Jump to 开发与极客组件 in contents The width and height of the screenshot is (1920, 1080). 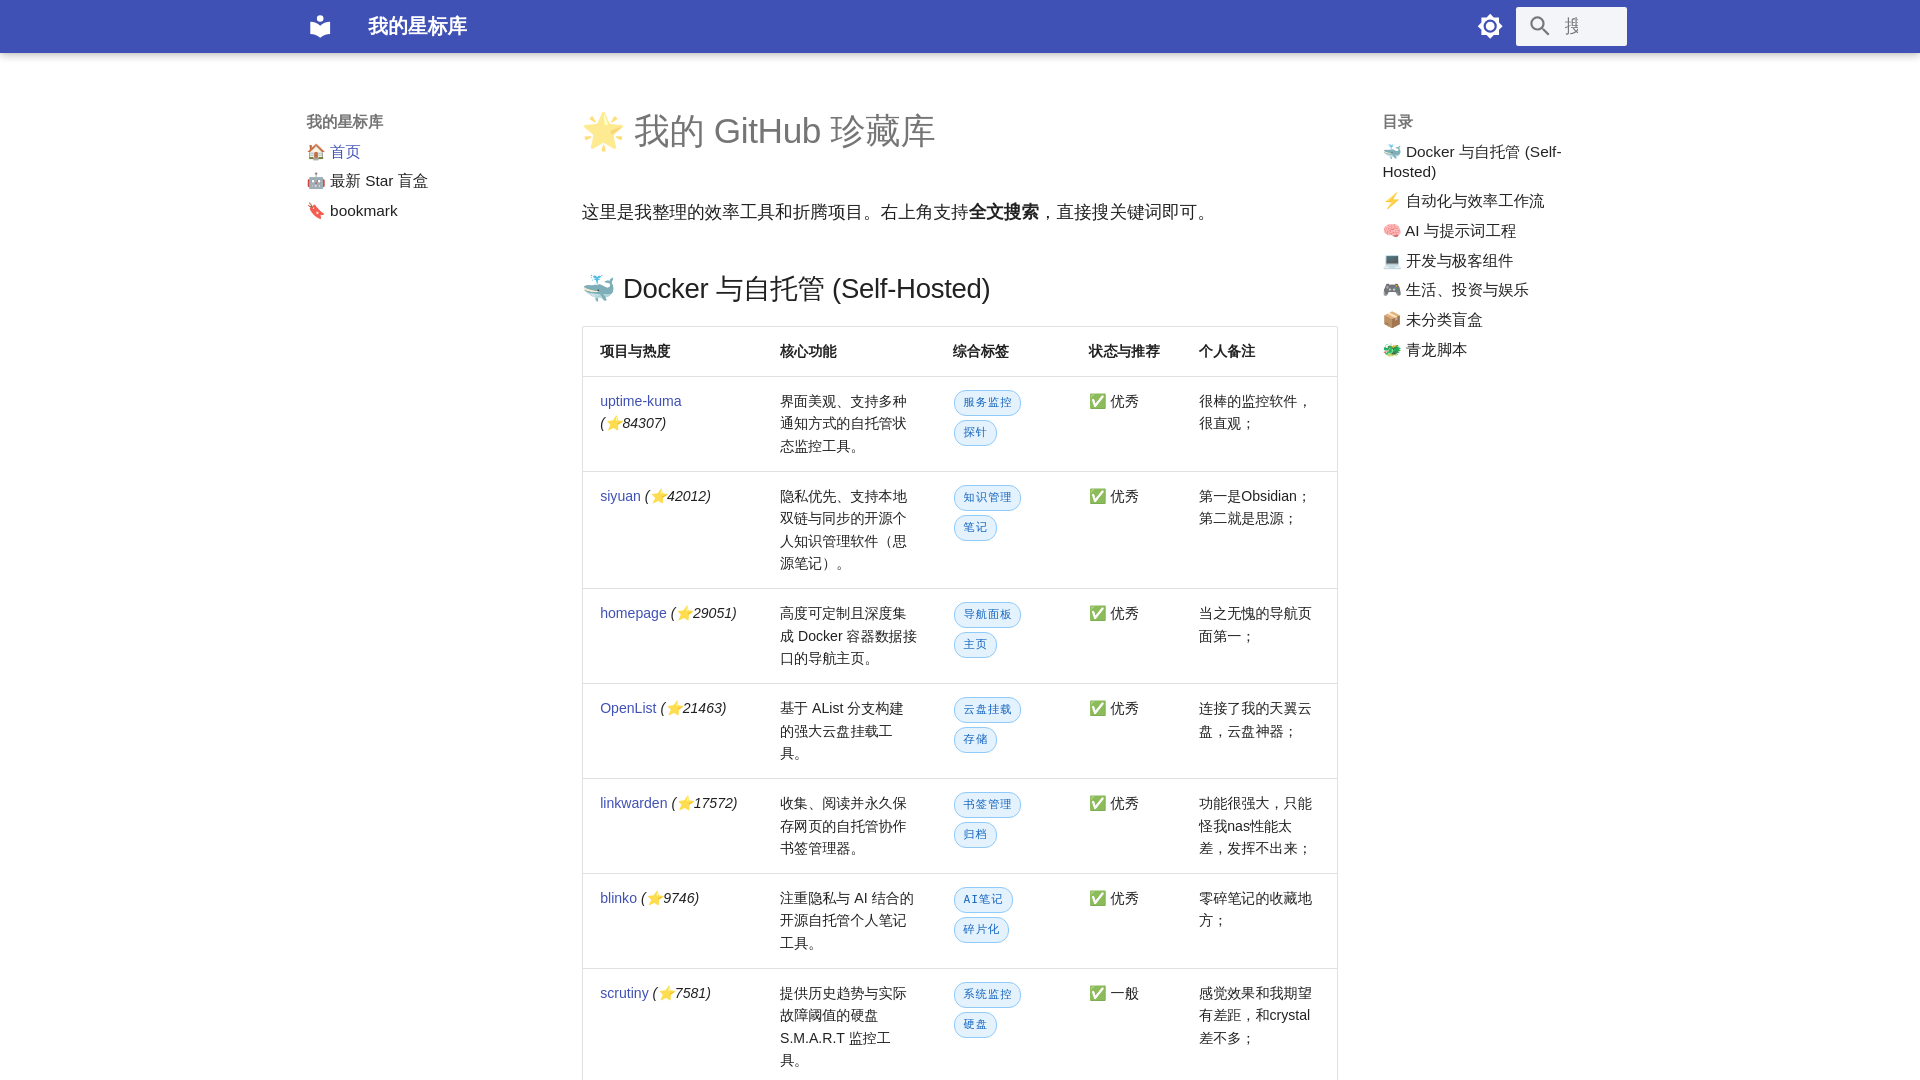point(1448,261)
